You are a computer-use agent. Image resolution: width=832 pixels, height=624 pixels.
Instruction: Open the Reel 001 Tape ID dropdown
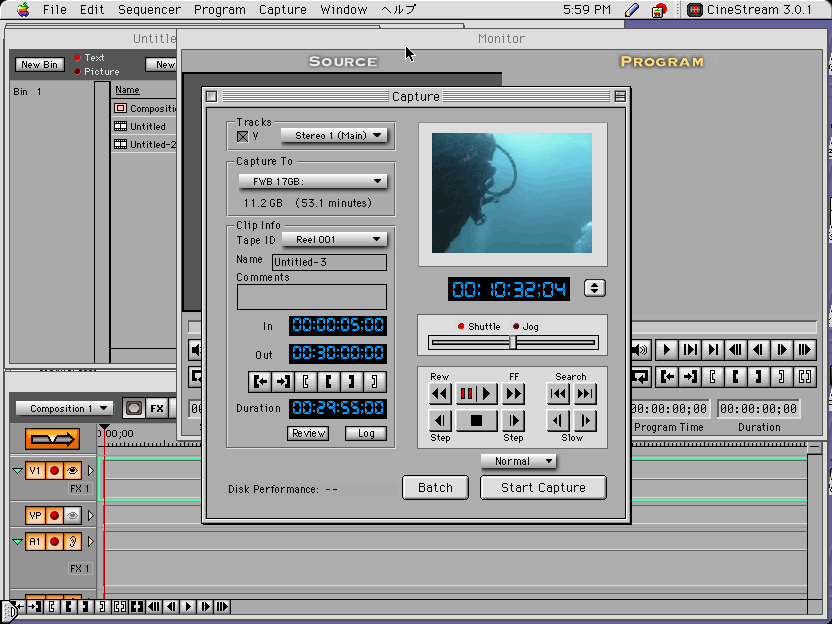334,240
